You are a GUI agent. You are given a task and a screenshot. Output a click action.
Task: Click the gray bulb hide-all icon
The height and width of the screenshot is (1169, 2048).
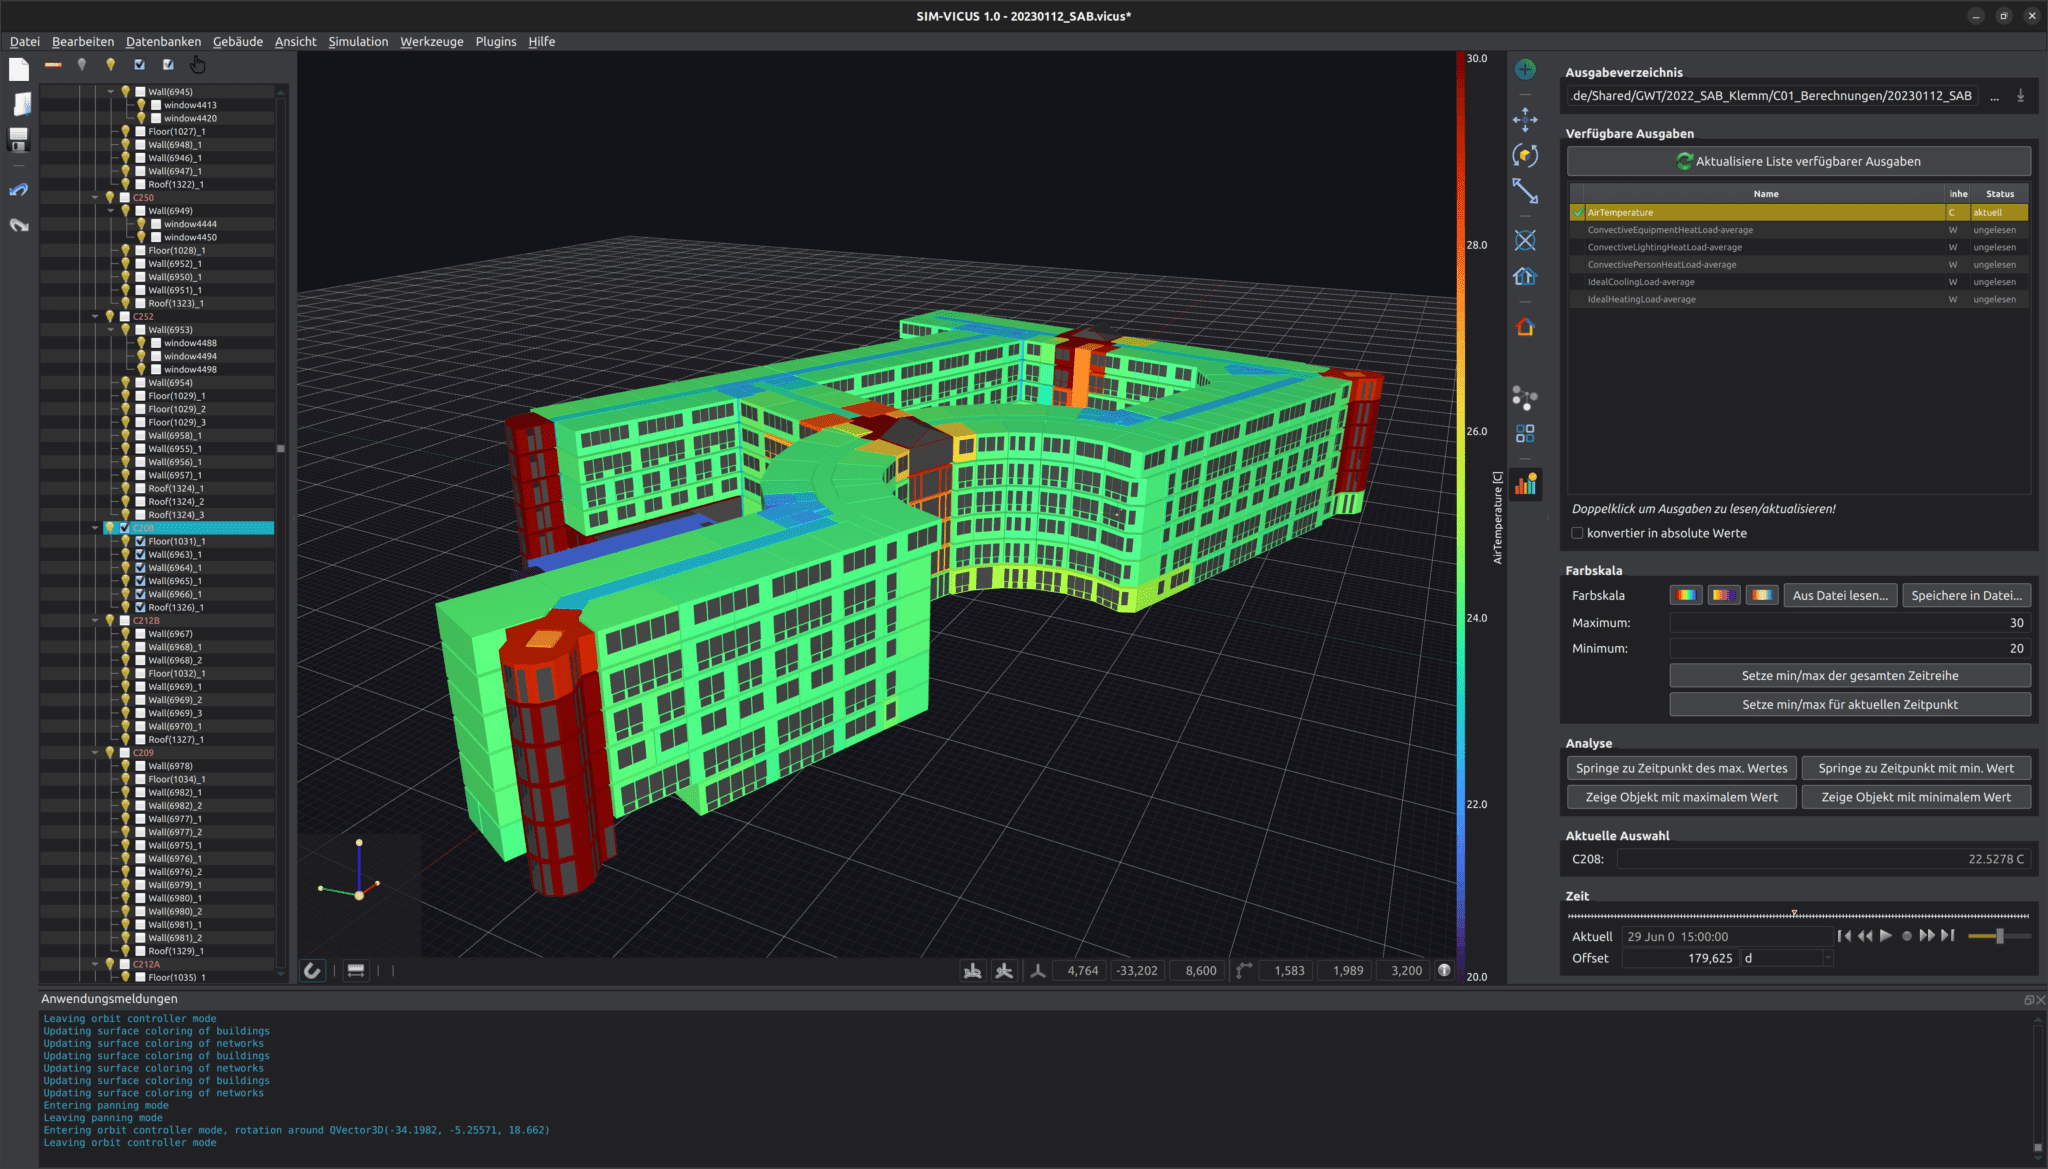(x=82, y=65)
